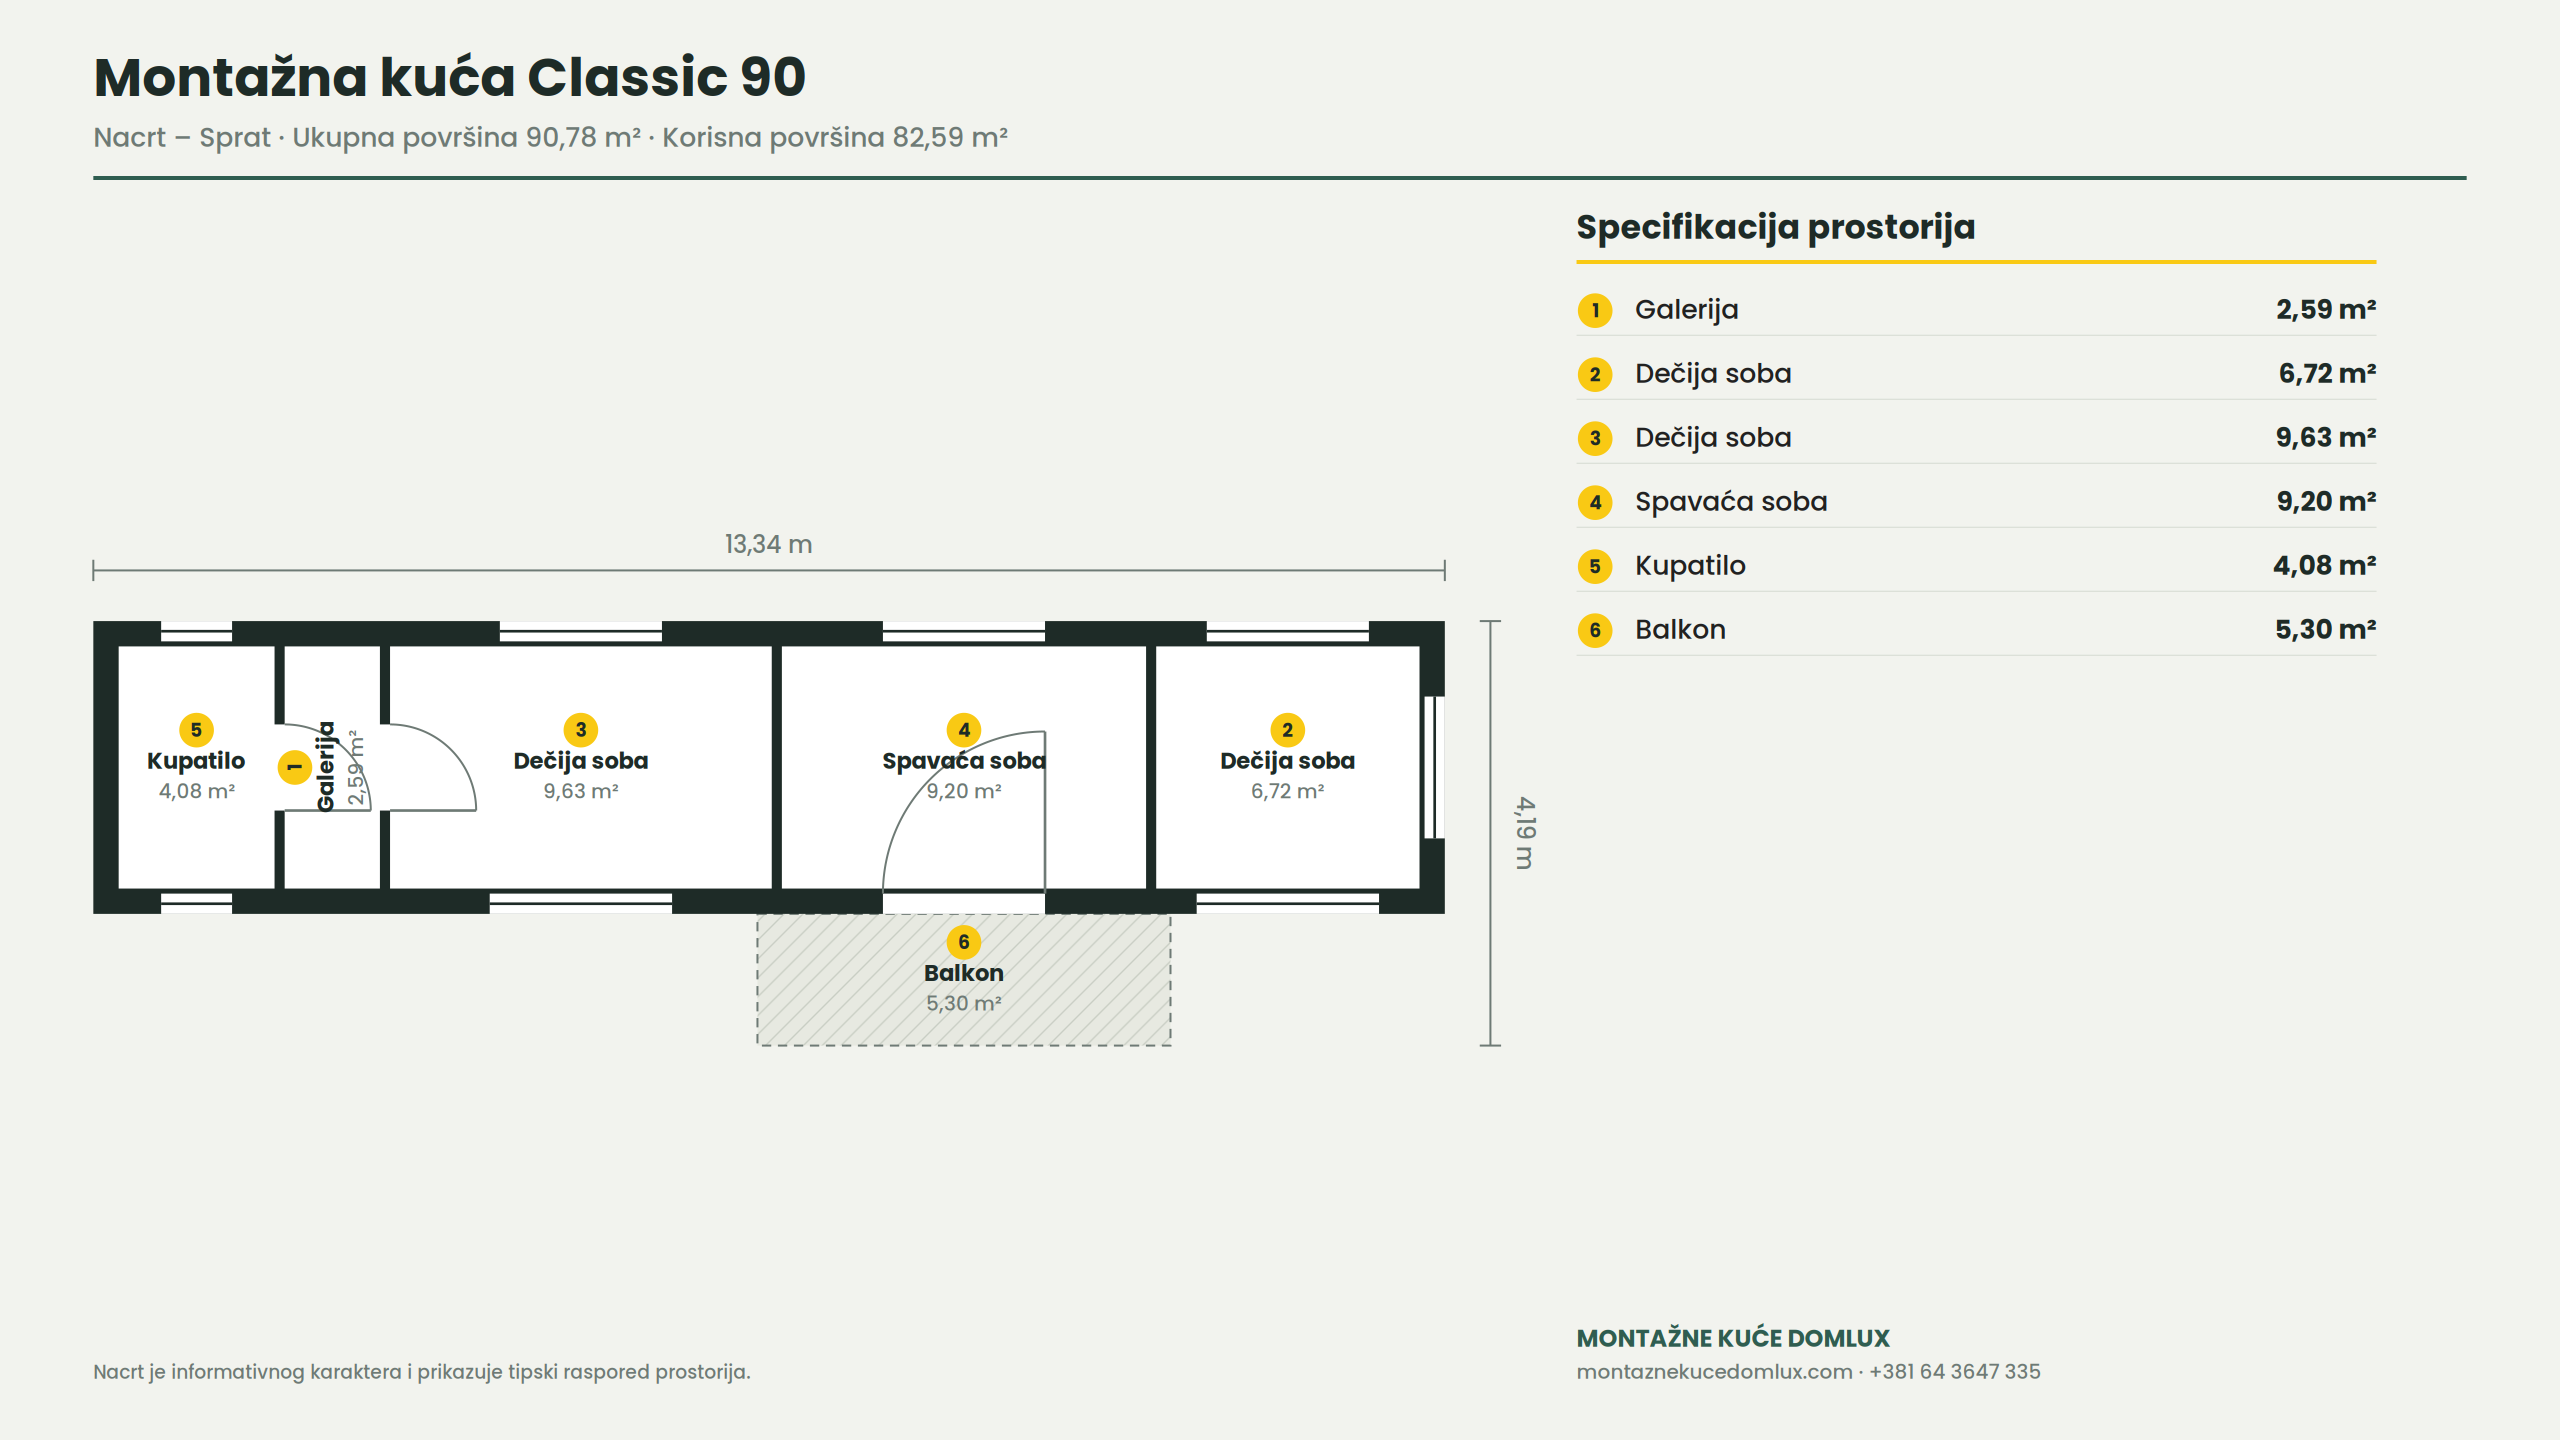2560x1440 pixels.
Task: Click the number 3 badge beside Dečija soba 9,63 m²
Action: (x=1595, y=438)
